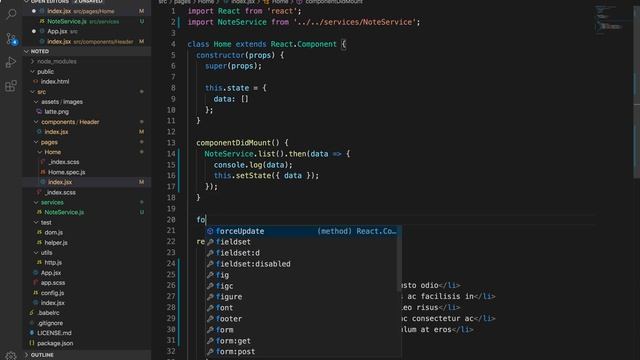The width and height of the screenshot is (640, 360).
Task: Collapse the test folder
Action: pyautogui.click(x=46, y=222)
